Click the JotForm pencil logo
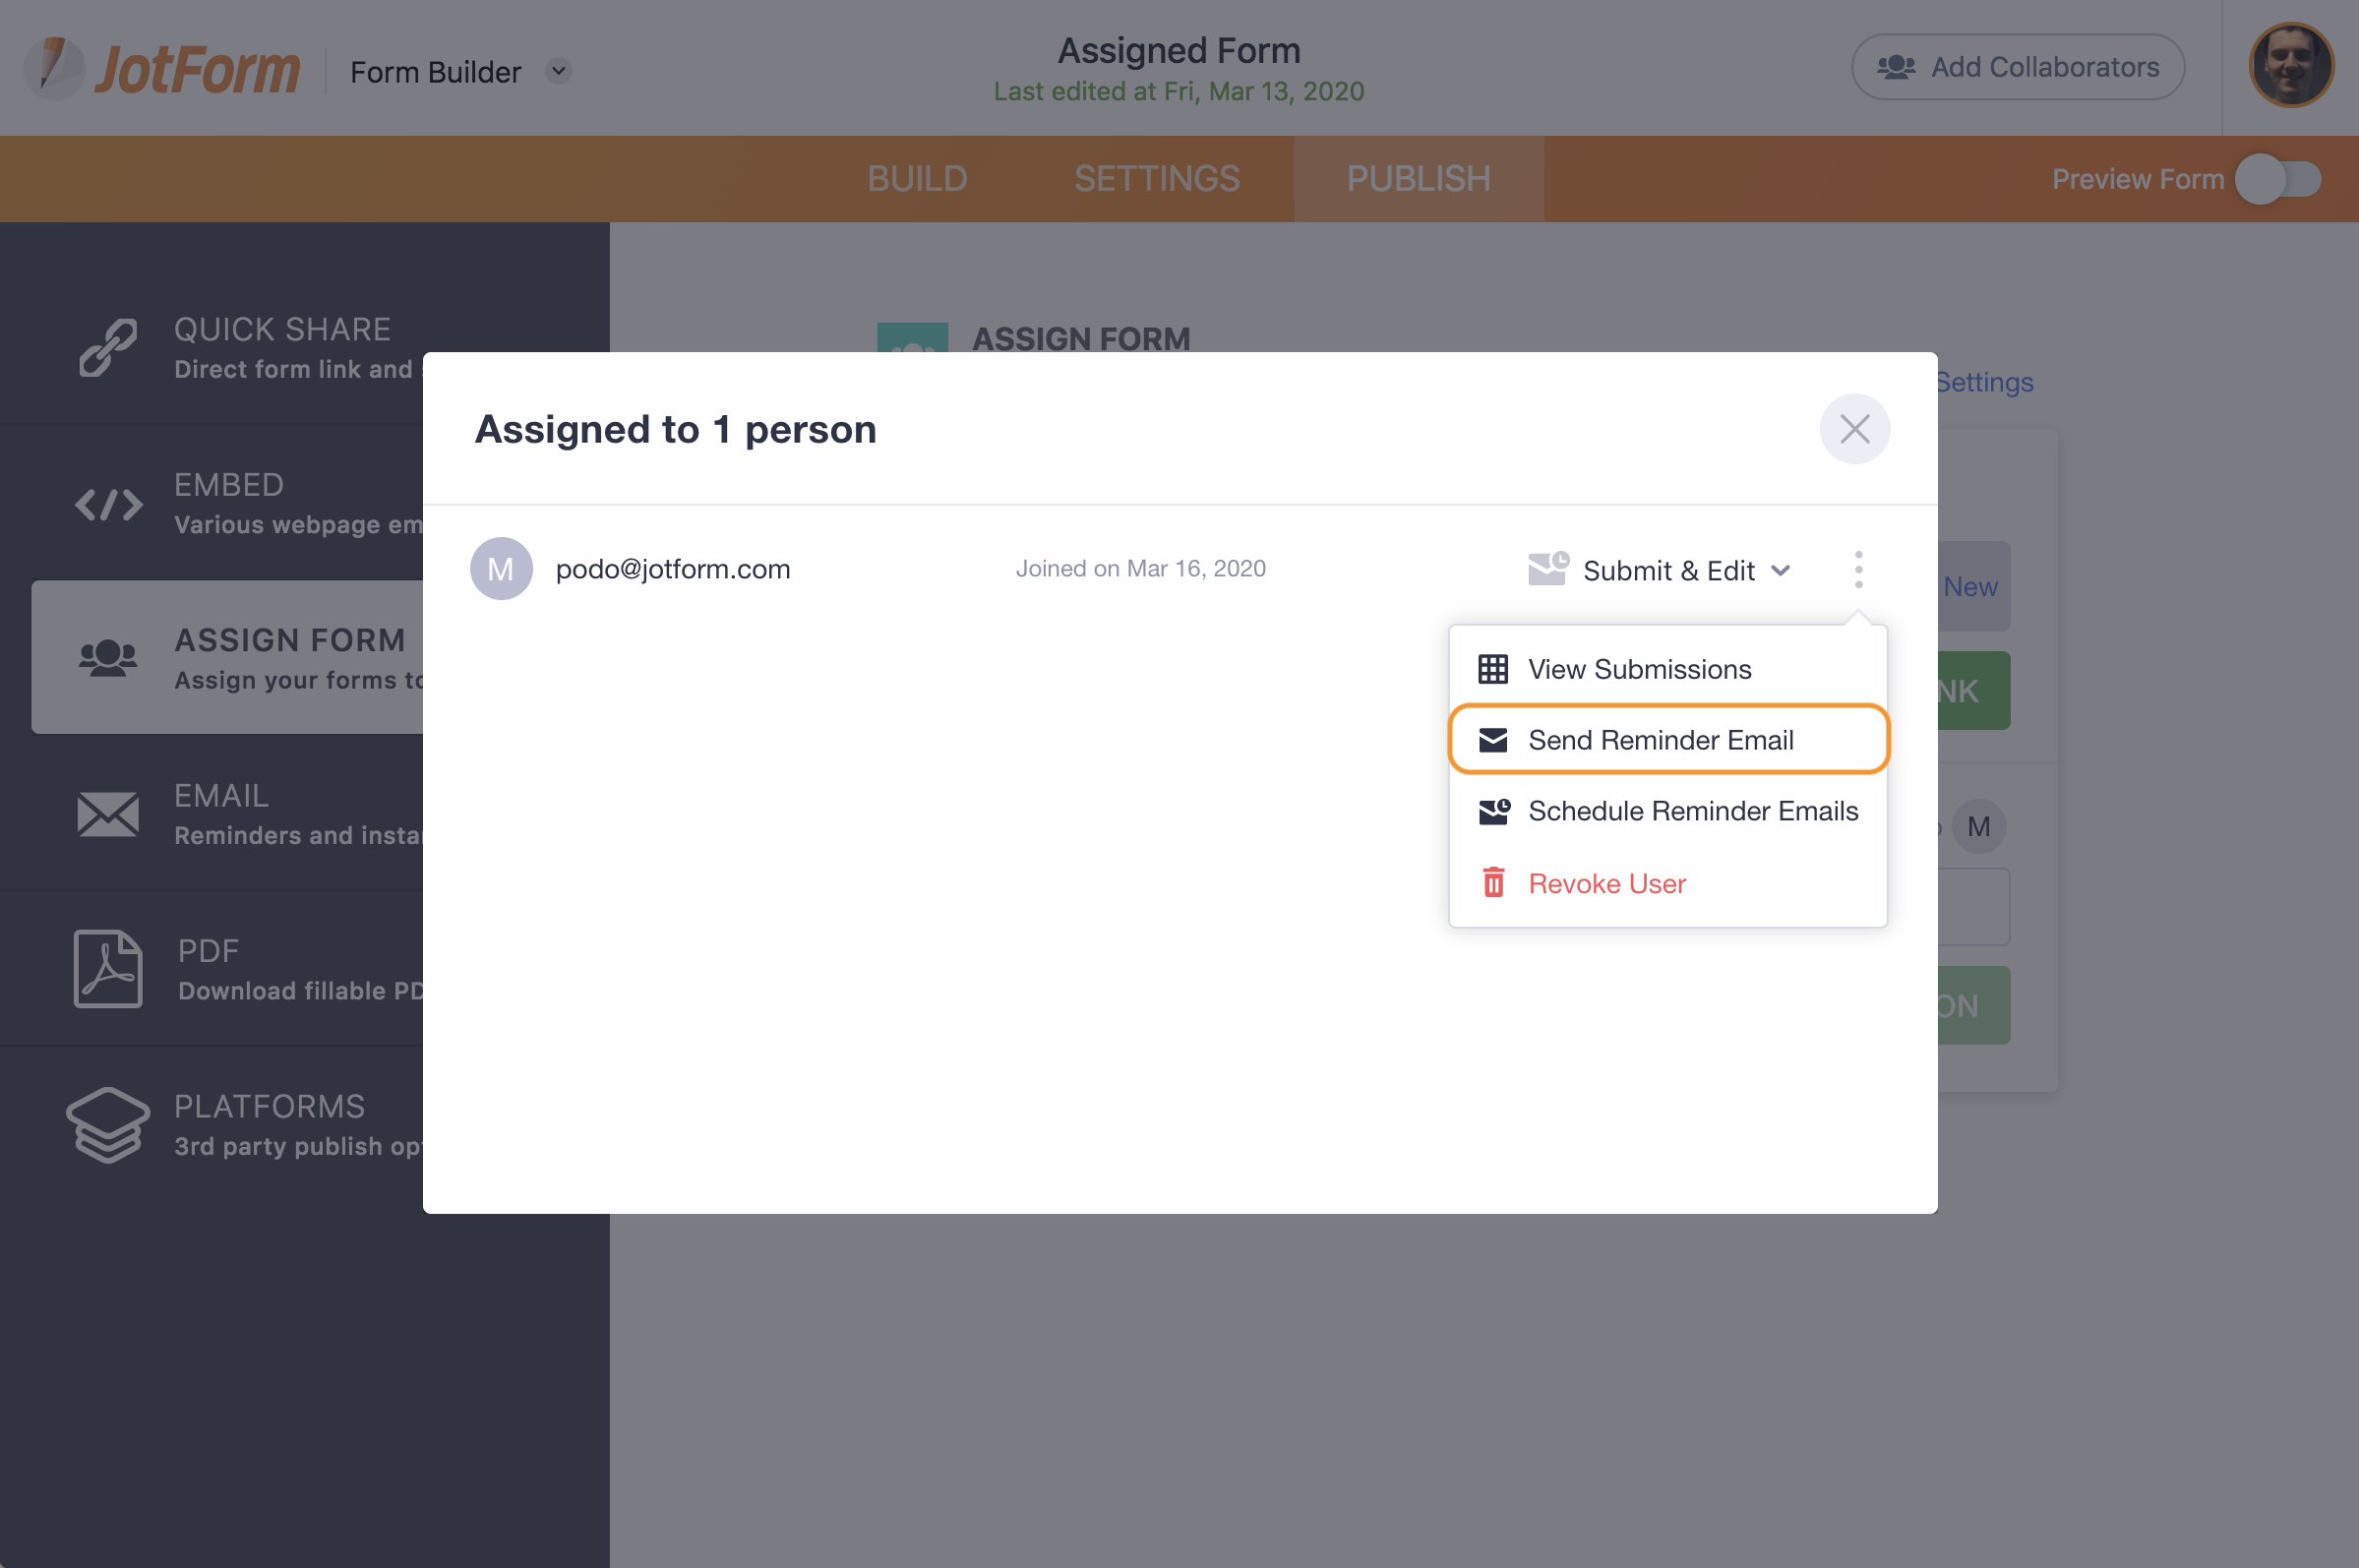The image size is (2359, 1568). [x=55, y=65]
